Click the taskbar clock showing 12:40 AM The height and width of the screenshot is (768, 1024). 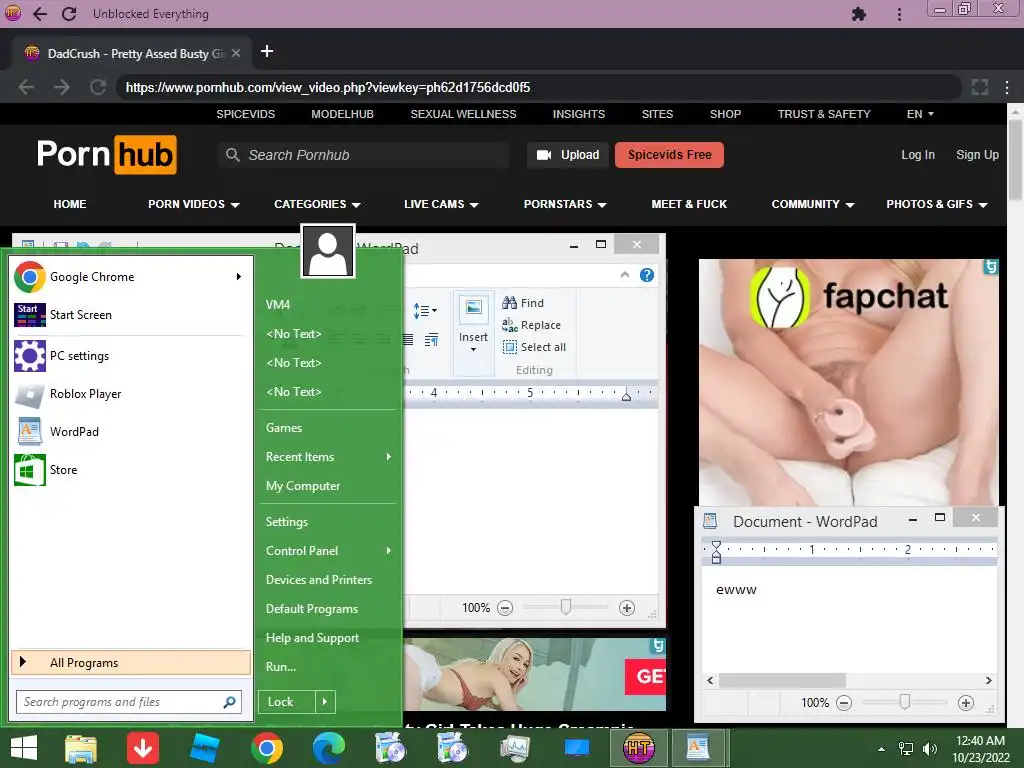(980, 749)
